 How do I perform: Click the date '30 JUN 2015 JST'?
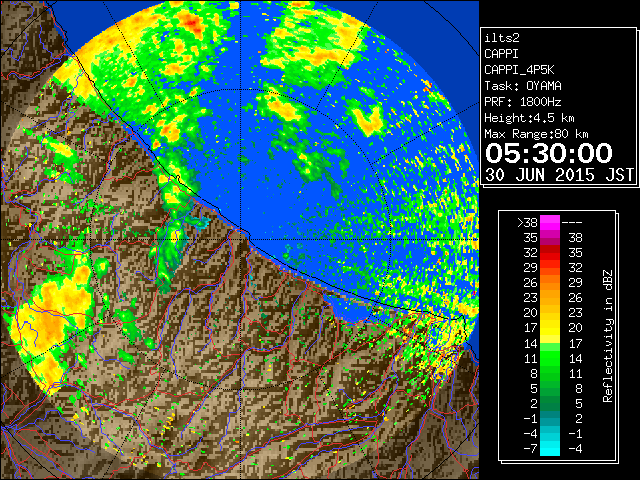[559, 175]
